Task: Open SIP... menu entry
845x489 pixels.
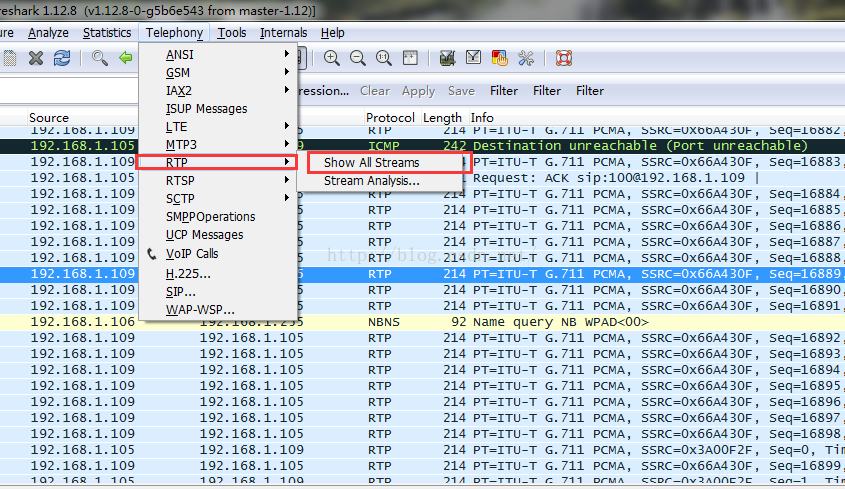Action: point(218,292)
